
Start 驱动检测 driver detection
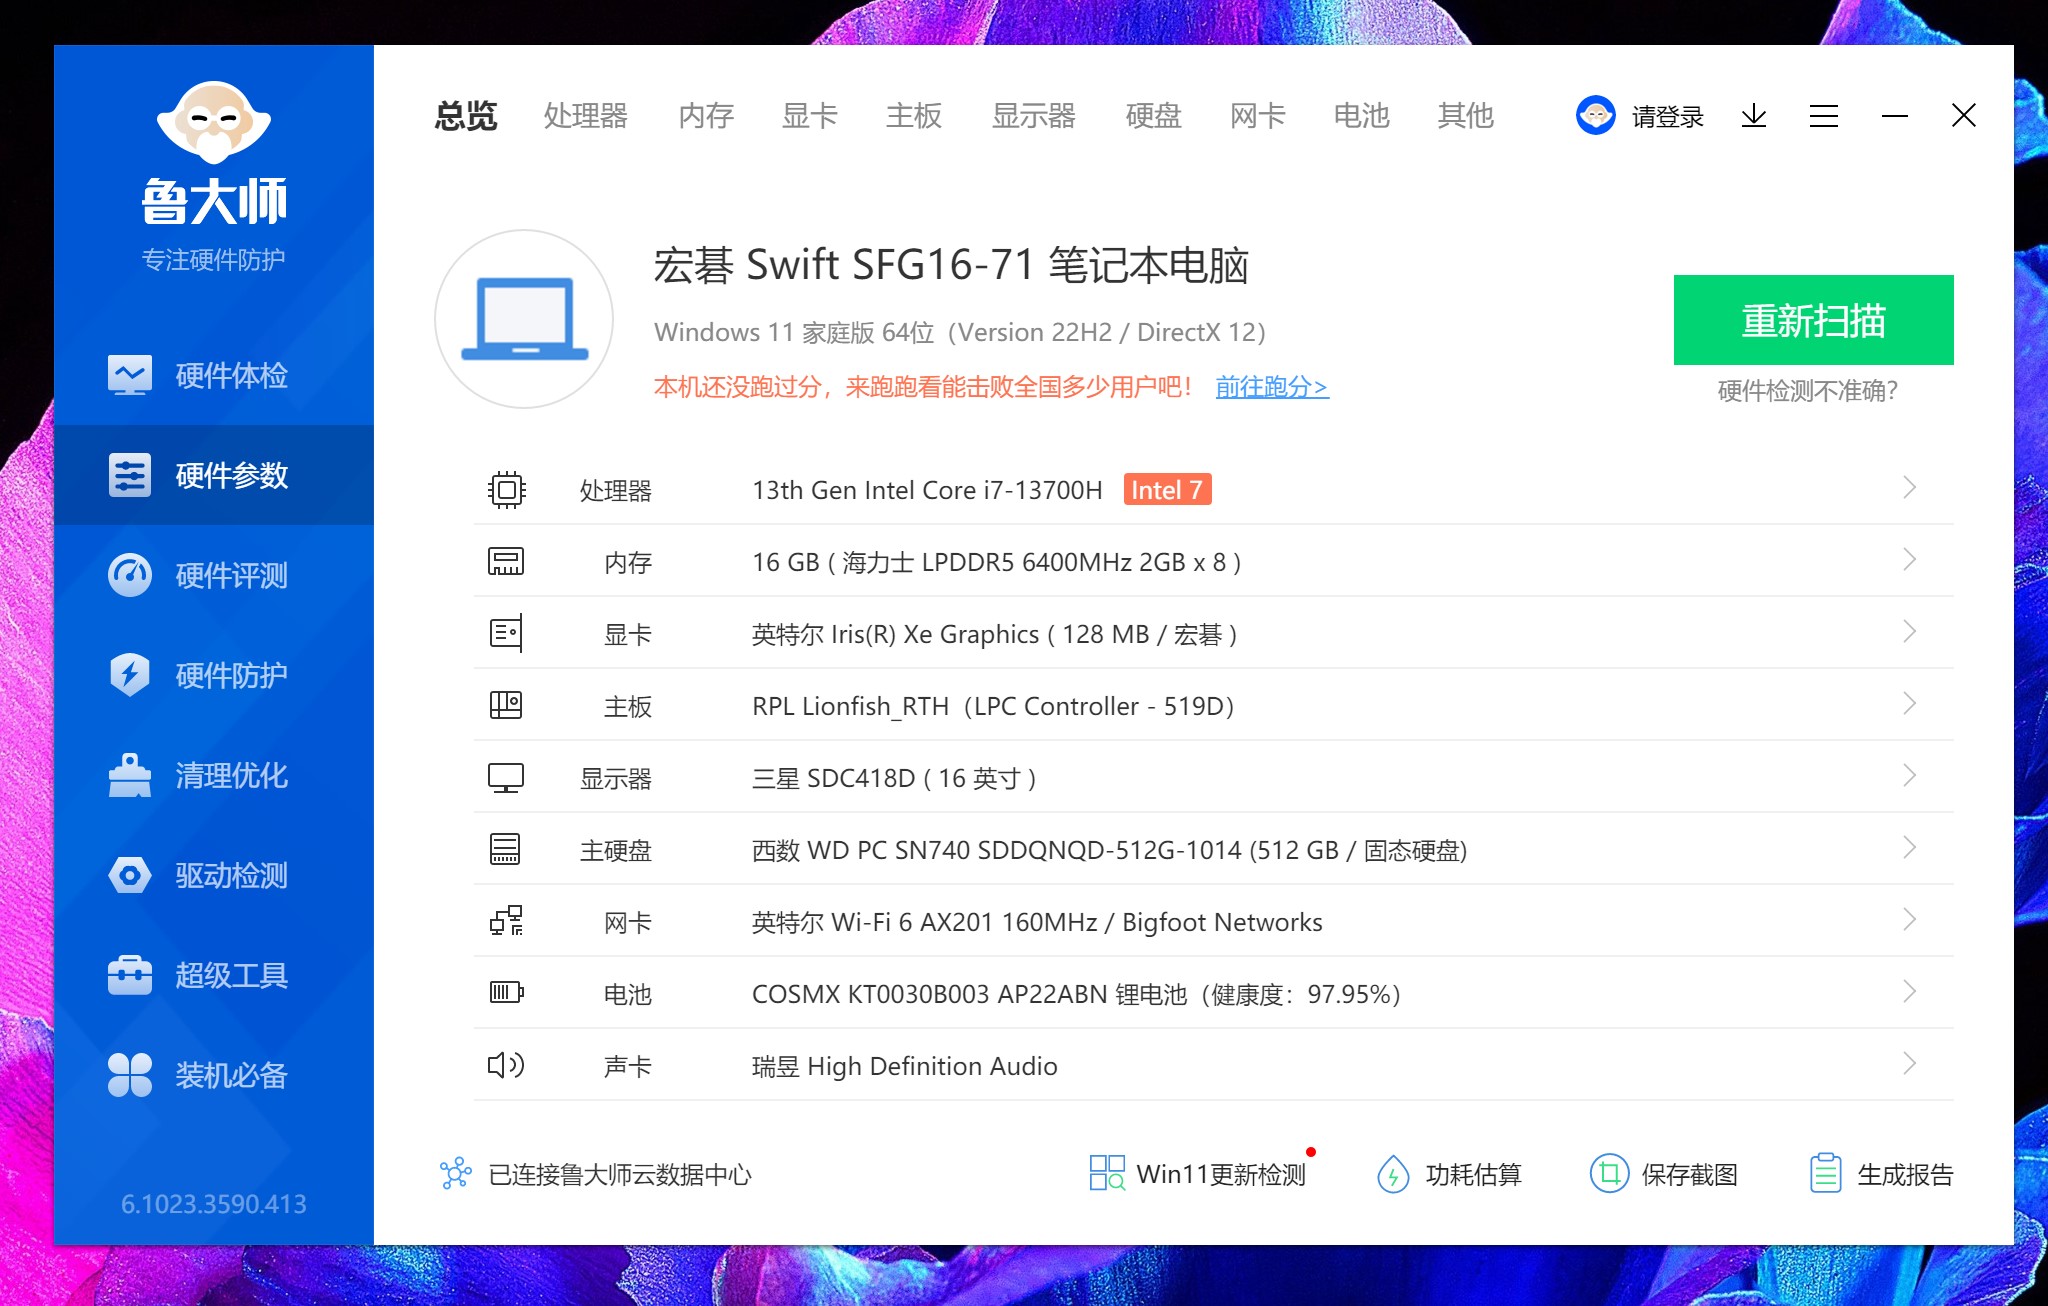point(231,876)
